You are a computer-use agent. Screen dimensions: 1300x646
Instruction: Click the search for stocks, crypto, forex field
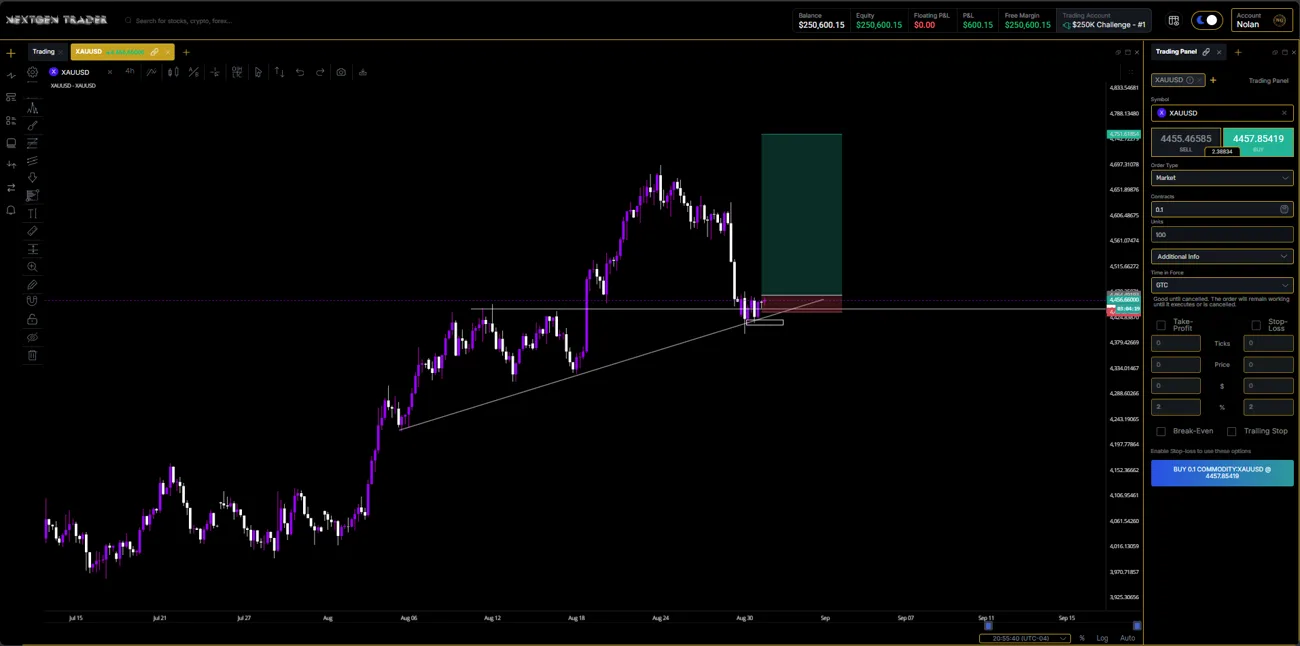pyautogui.click(x=184, y=20)
